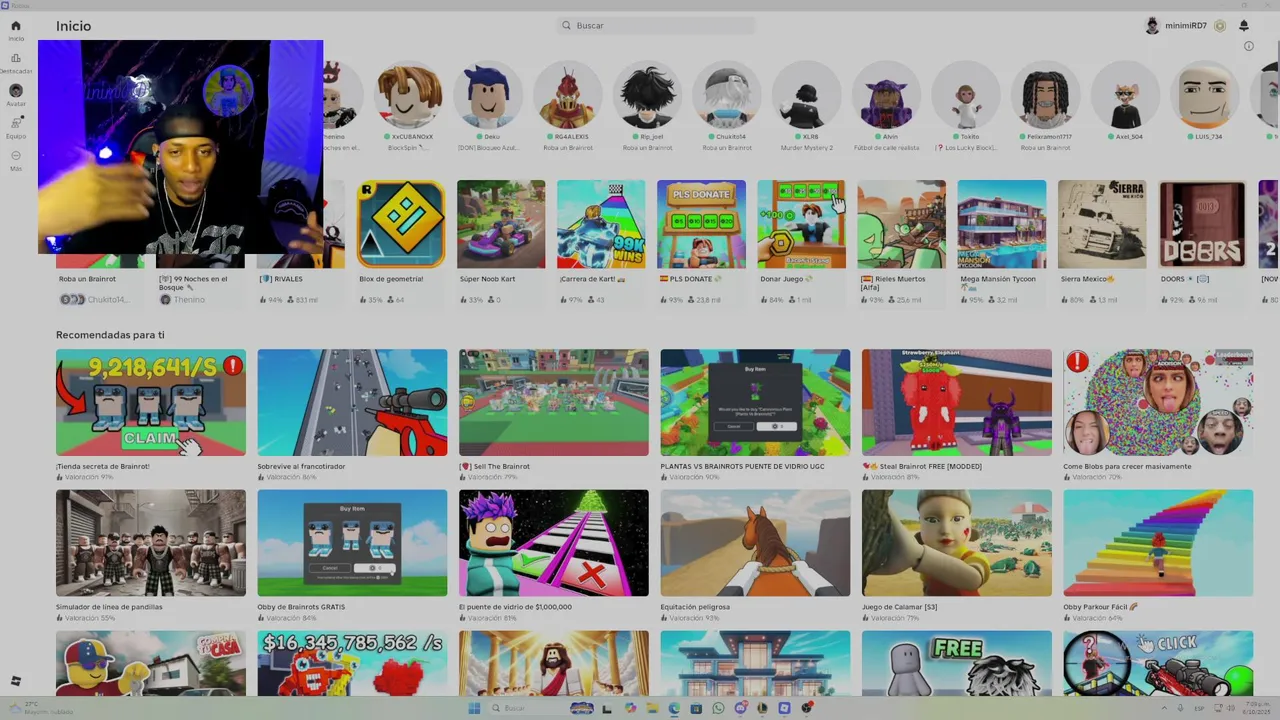Open friend RG4ALEXIS avatar
Image resolution: width=1280 pixels, height=720 pixels.
pyautogui.click(x=568, y=95)
